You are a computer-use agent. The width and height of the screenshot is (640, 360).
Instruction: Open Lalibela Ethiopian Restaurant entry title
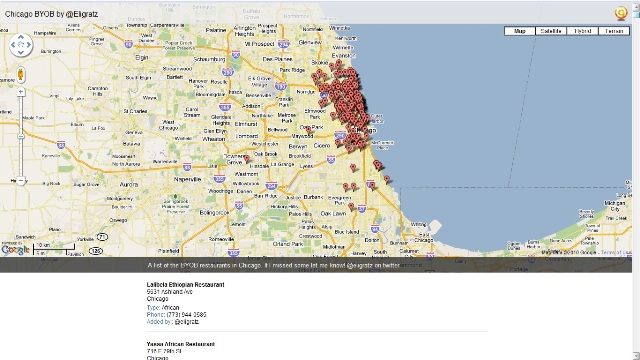(x=185, y=284)
